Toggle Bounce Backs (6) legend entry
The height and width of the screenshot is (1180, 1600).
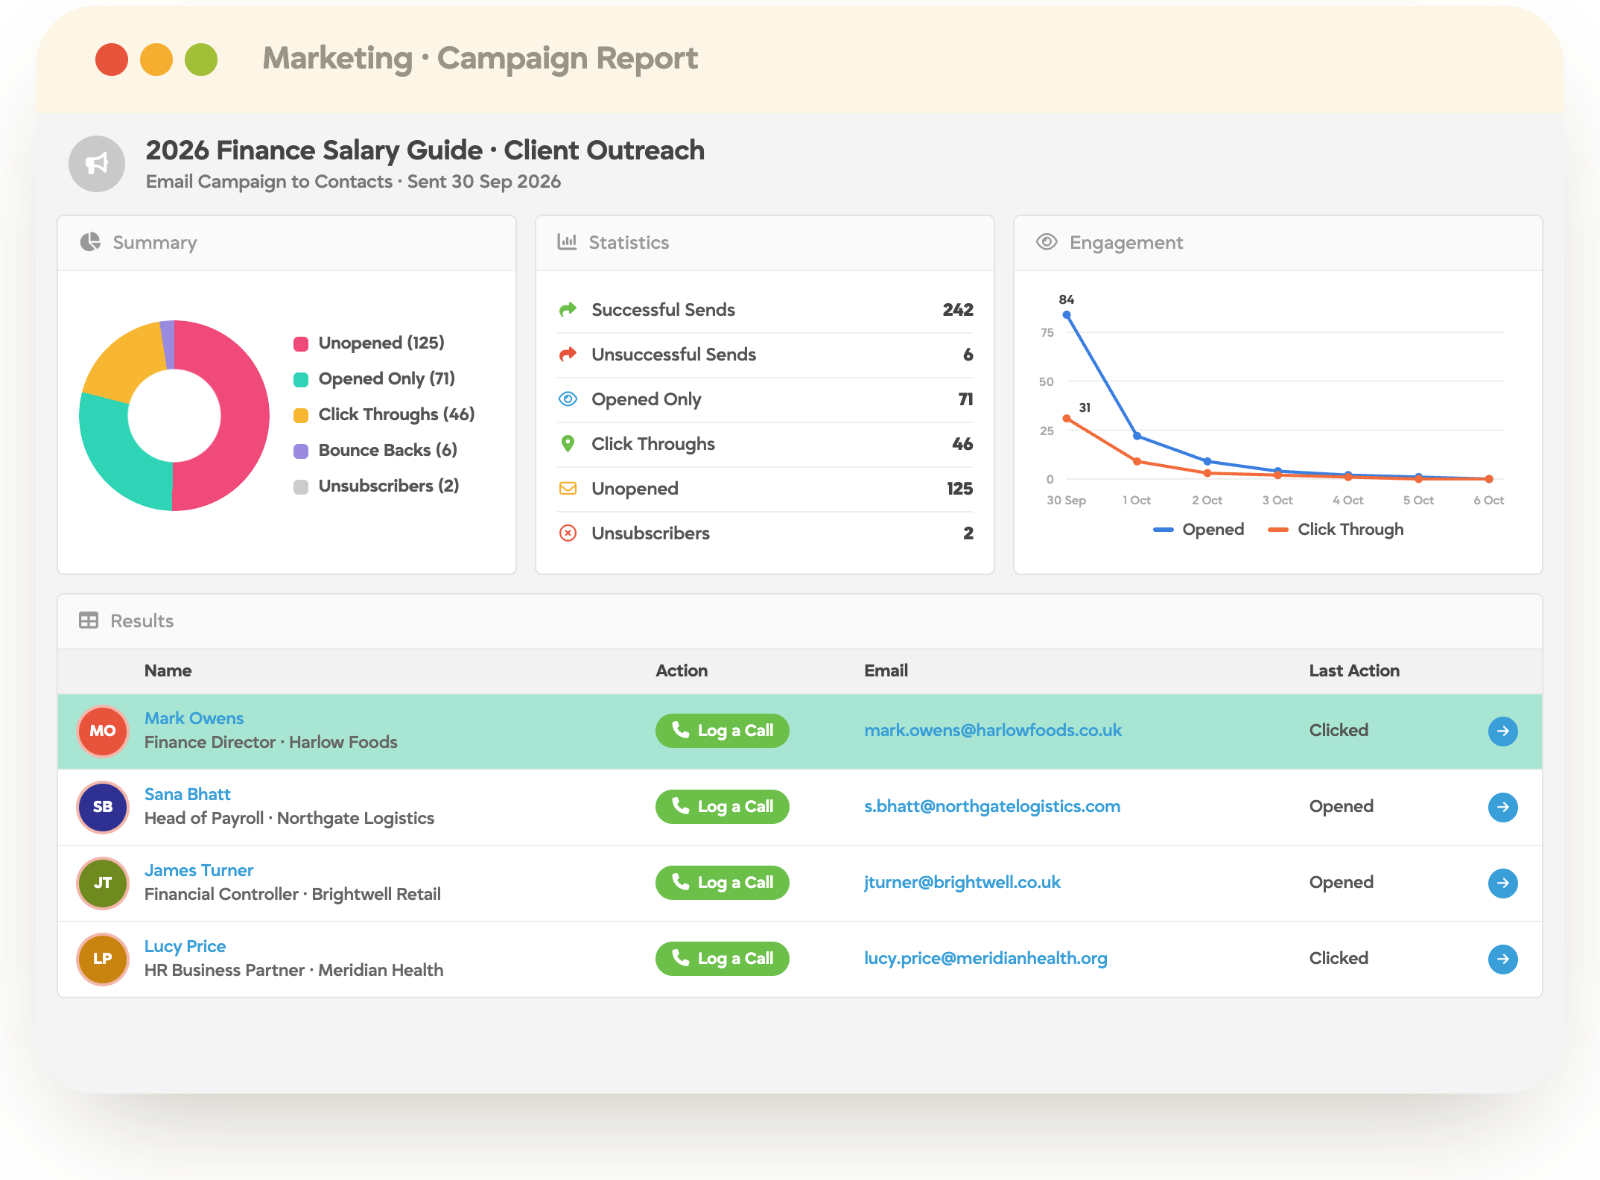pyautogui.click(x=375, y=451)
